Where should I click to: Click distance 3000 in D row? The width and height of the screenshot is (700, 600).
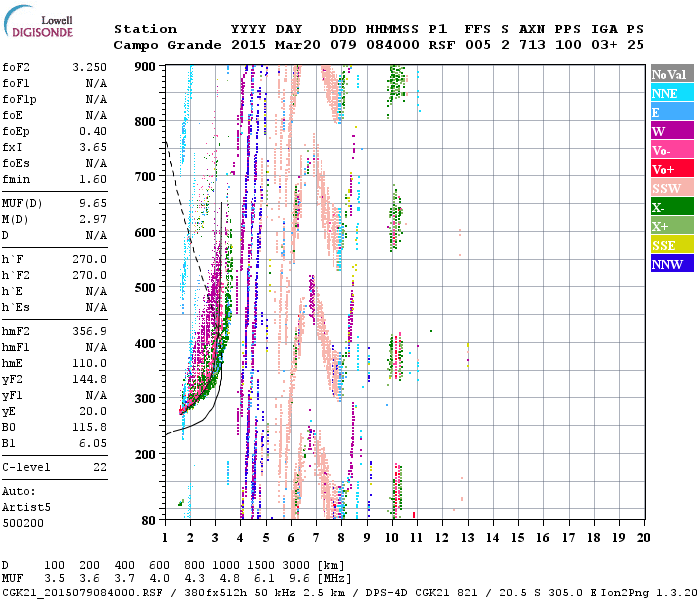(x=296, y=566)
